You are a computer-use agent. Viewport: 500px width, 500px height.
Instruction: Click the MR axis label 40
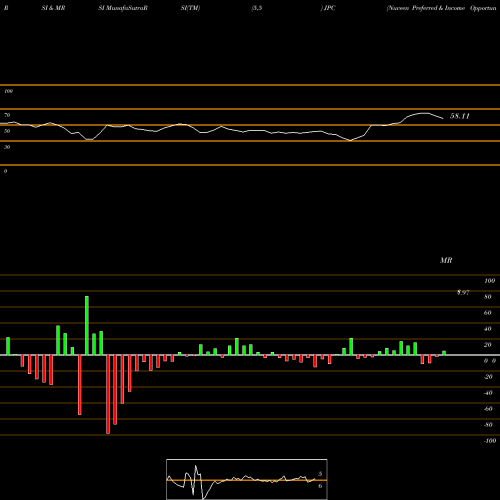pos(488,329)
